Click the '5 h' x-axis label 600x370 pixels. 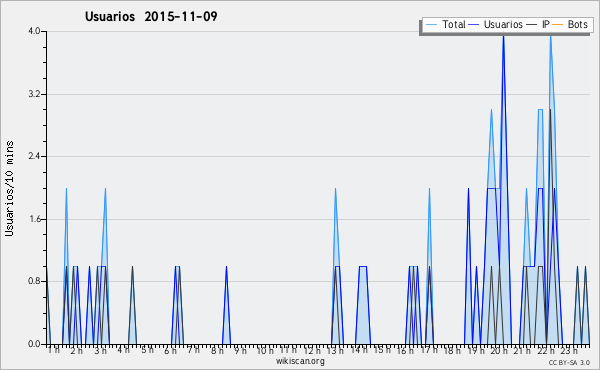pyautogui.click(x=147, y=350)
